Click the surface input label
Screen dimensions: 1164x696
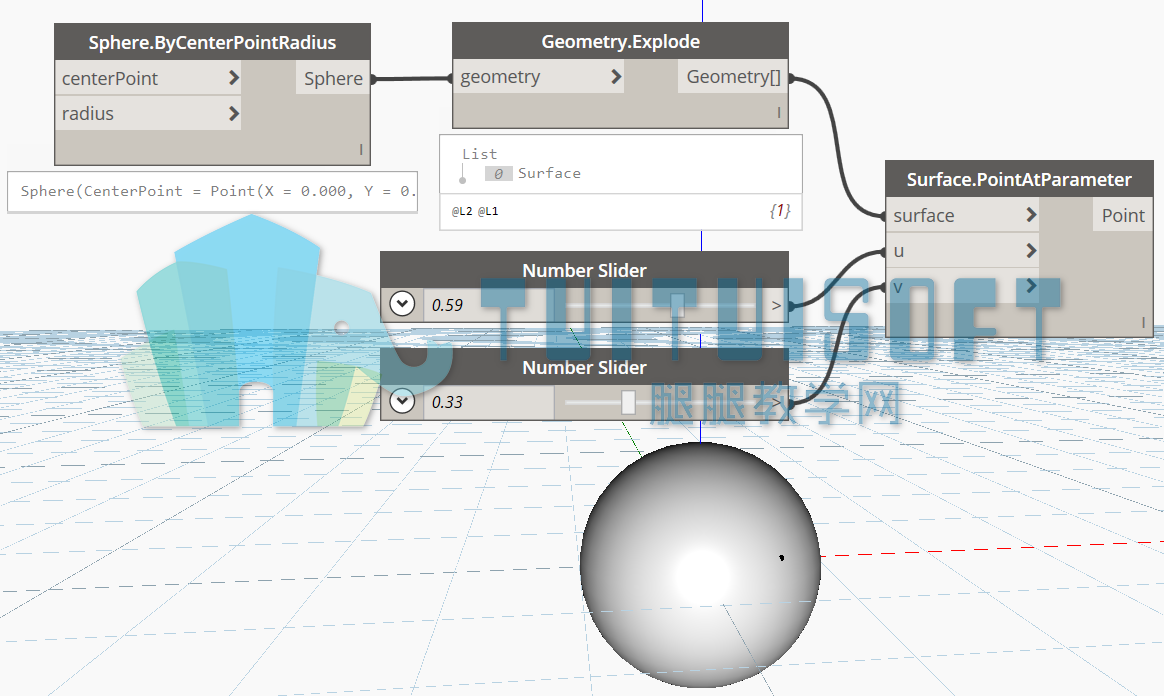point(923,215)
